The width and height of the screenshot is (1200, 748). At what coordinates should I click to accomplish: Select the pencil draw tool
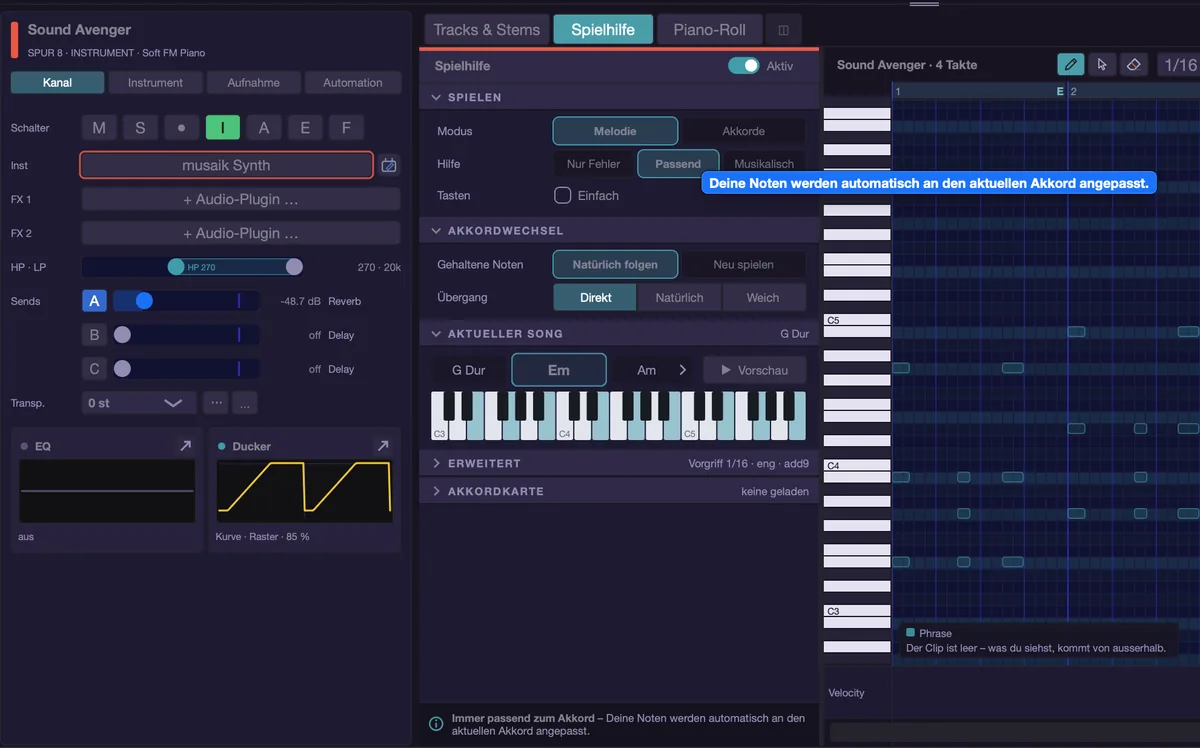tap(1071, 65)
